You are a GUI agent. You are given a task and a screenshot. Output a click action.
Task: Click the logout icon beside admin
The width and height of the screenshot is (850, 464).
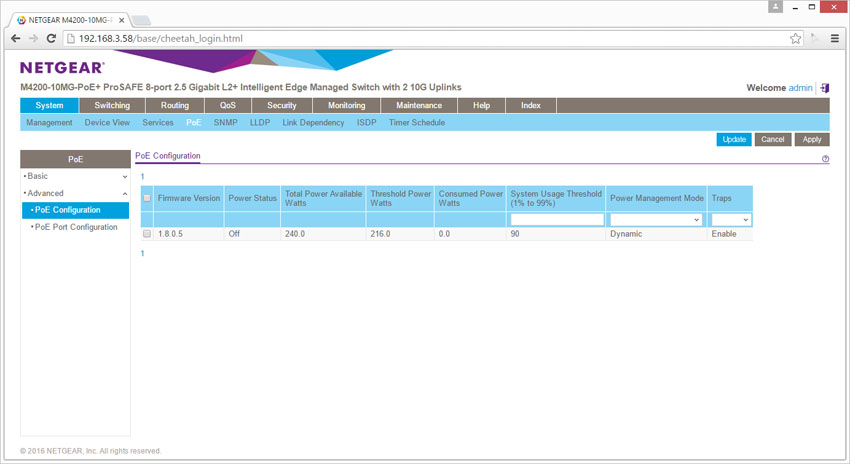click(x=825, y=88)
